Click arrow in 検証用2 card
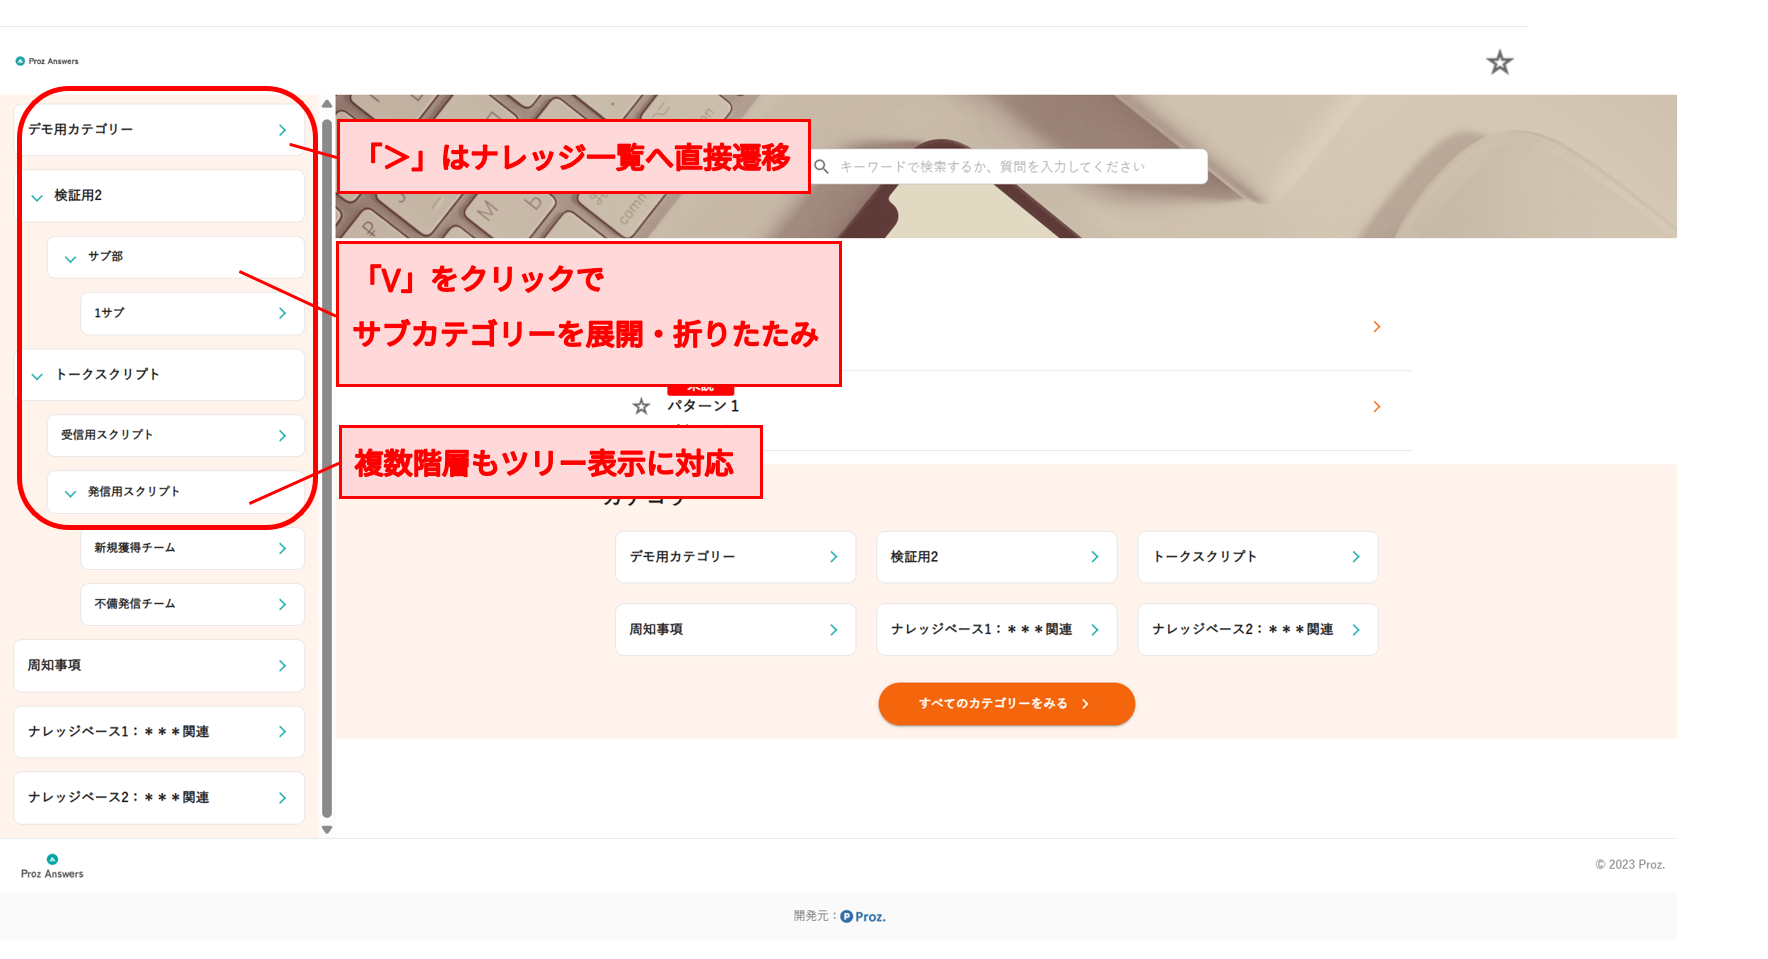 (x=1095, y=557)
